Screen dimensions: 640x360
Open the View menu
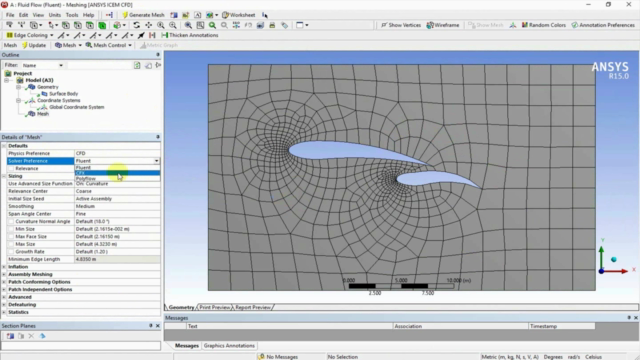click(38, 15)
